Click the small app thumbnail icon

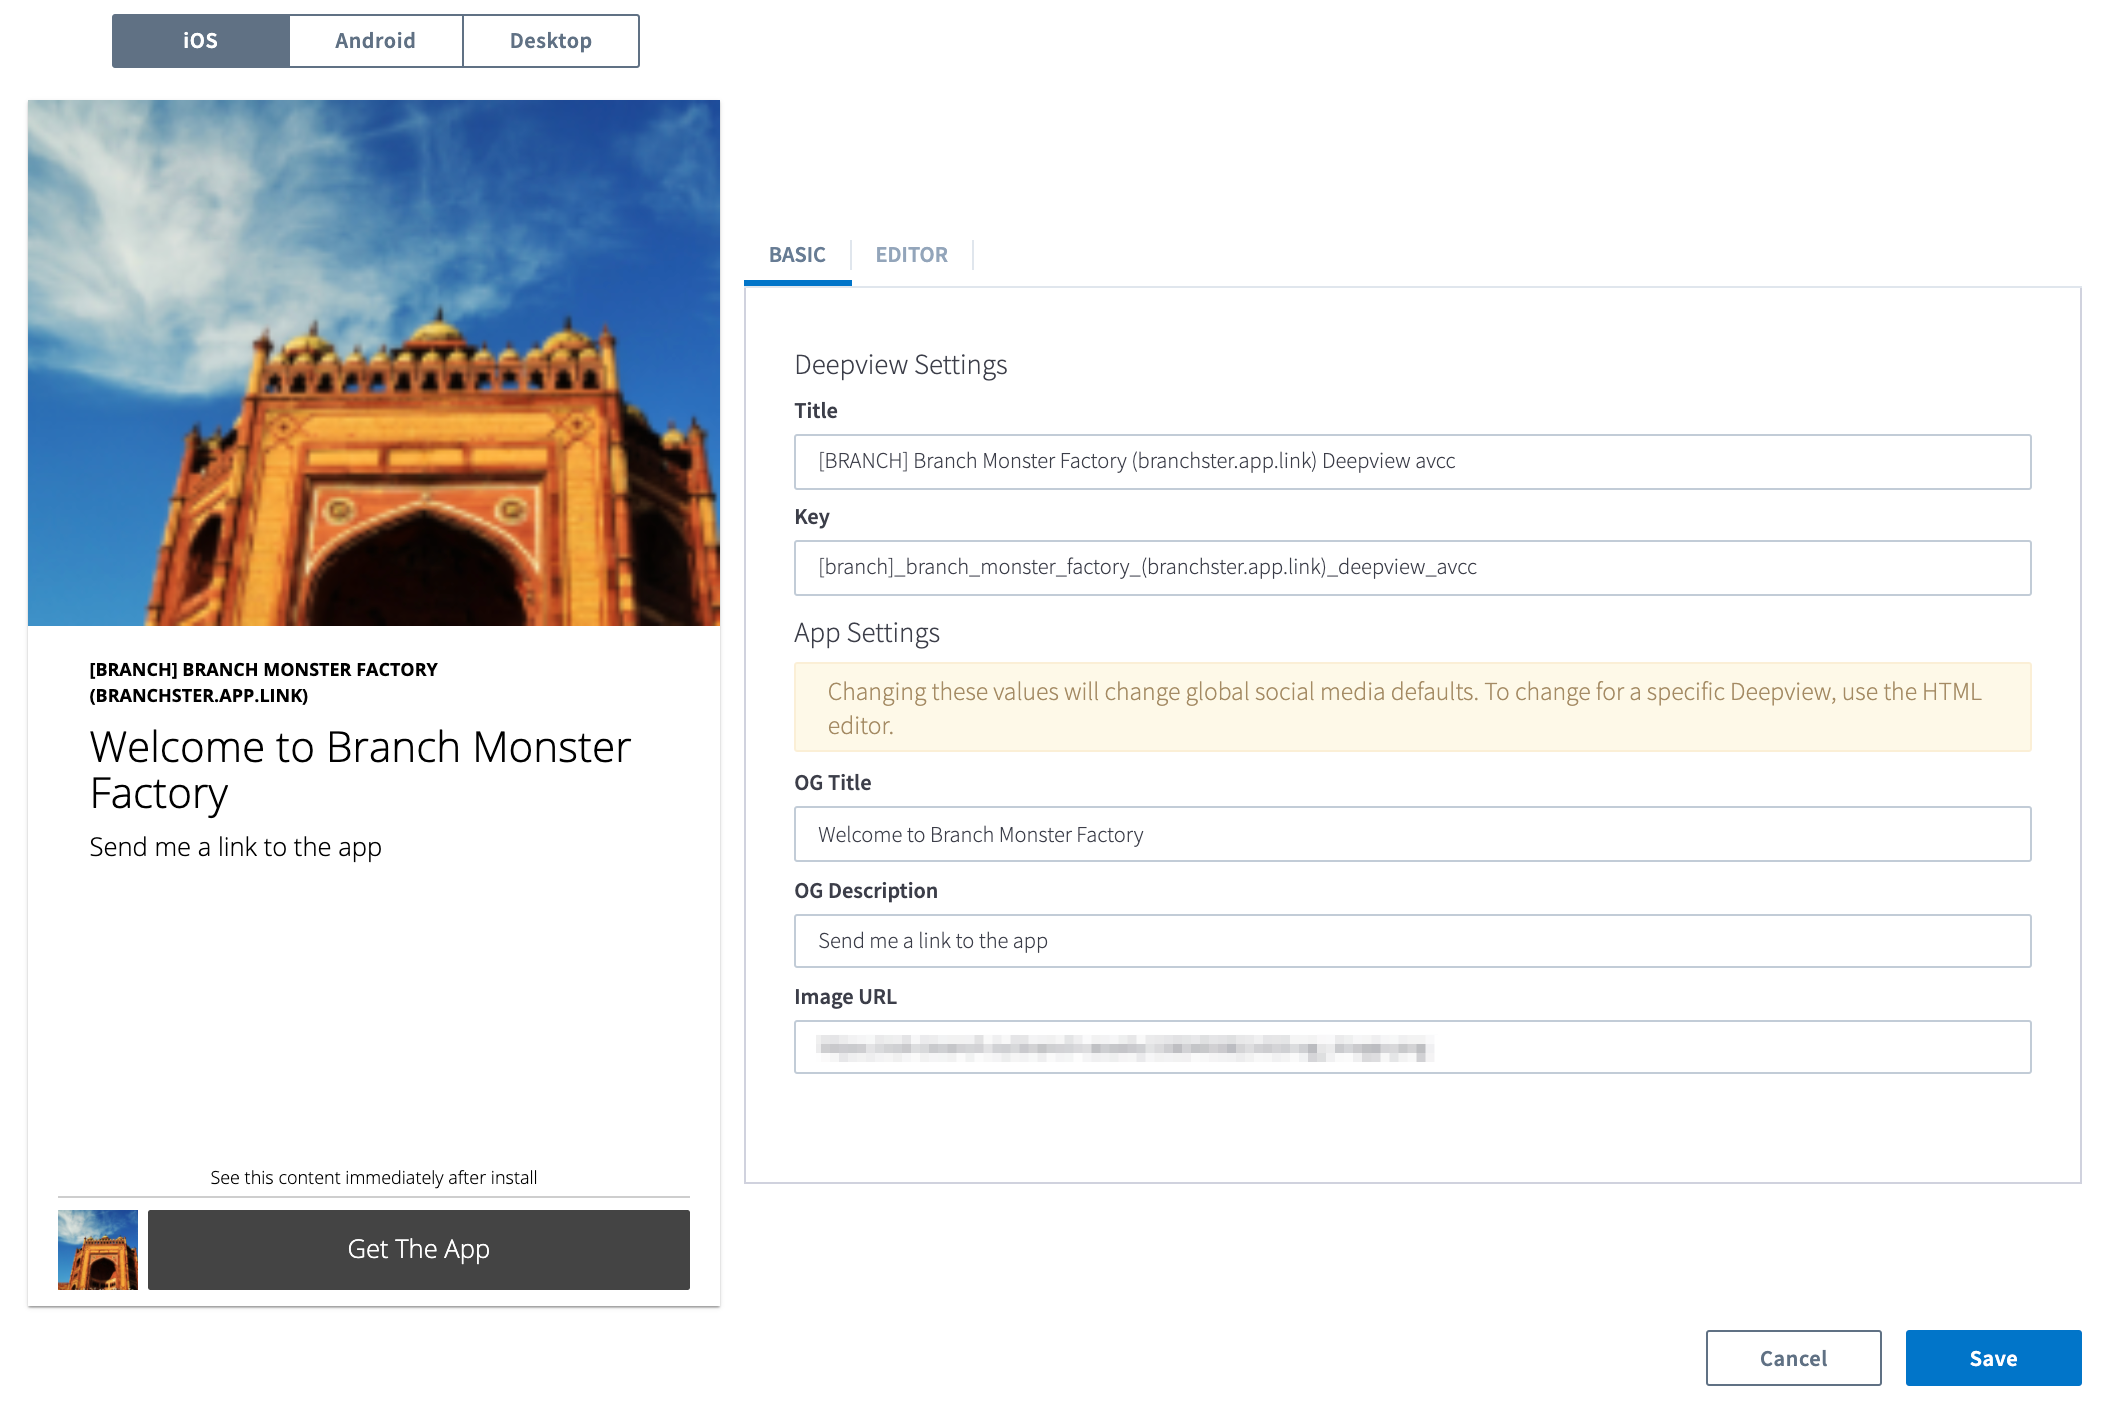click(98, 1250)
